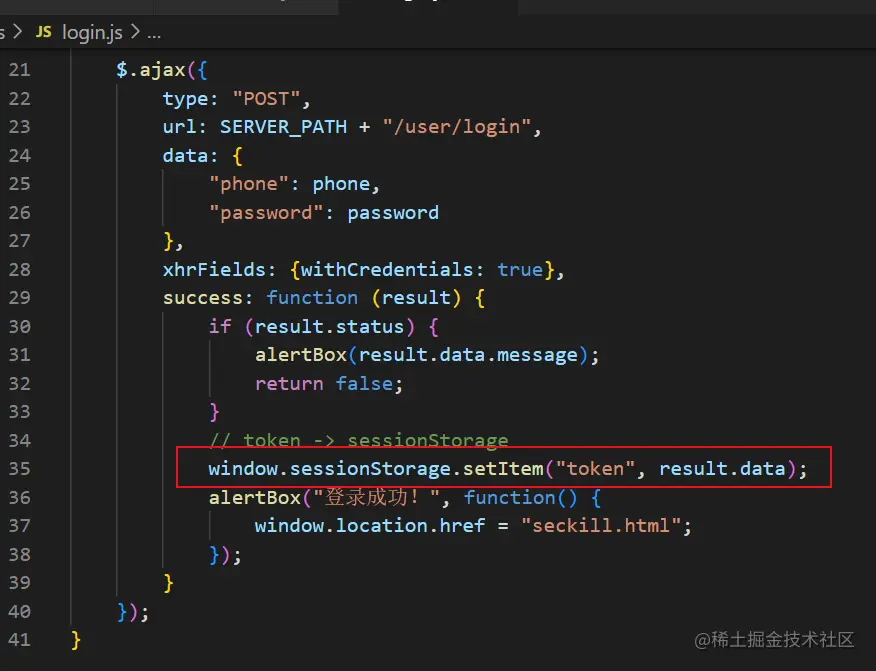
Task: Select SERVER_PATH identifier
Action: 283,127
